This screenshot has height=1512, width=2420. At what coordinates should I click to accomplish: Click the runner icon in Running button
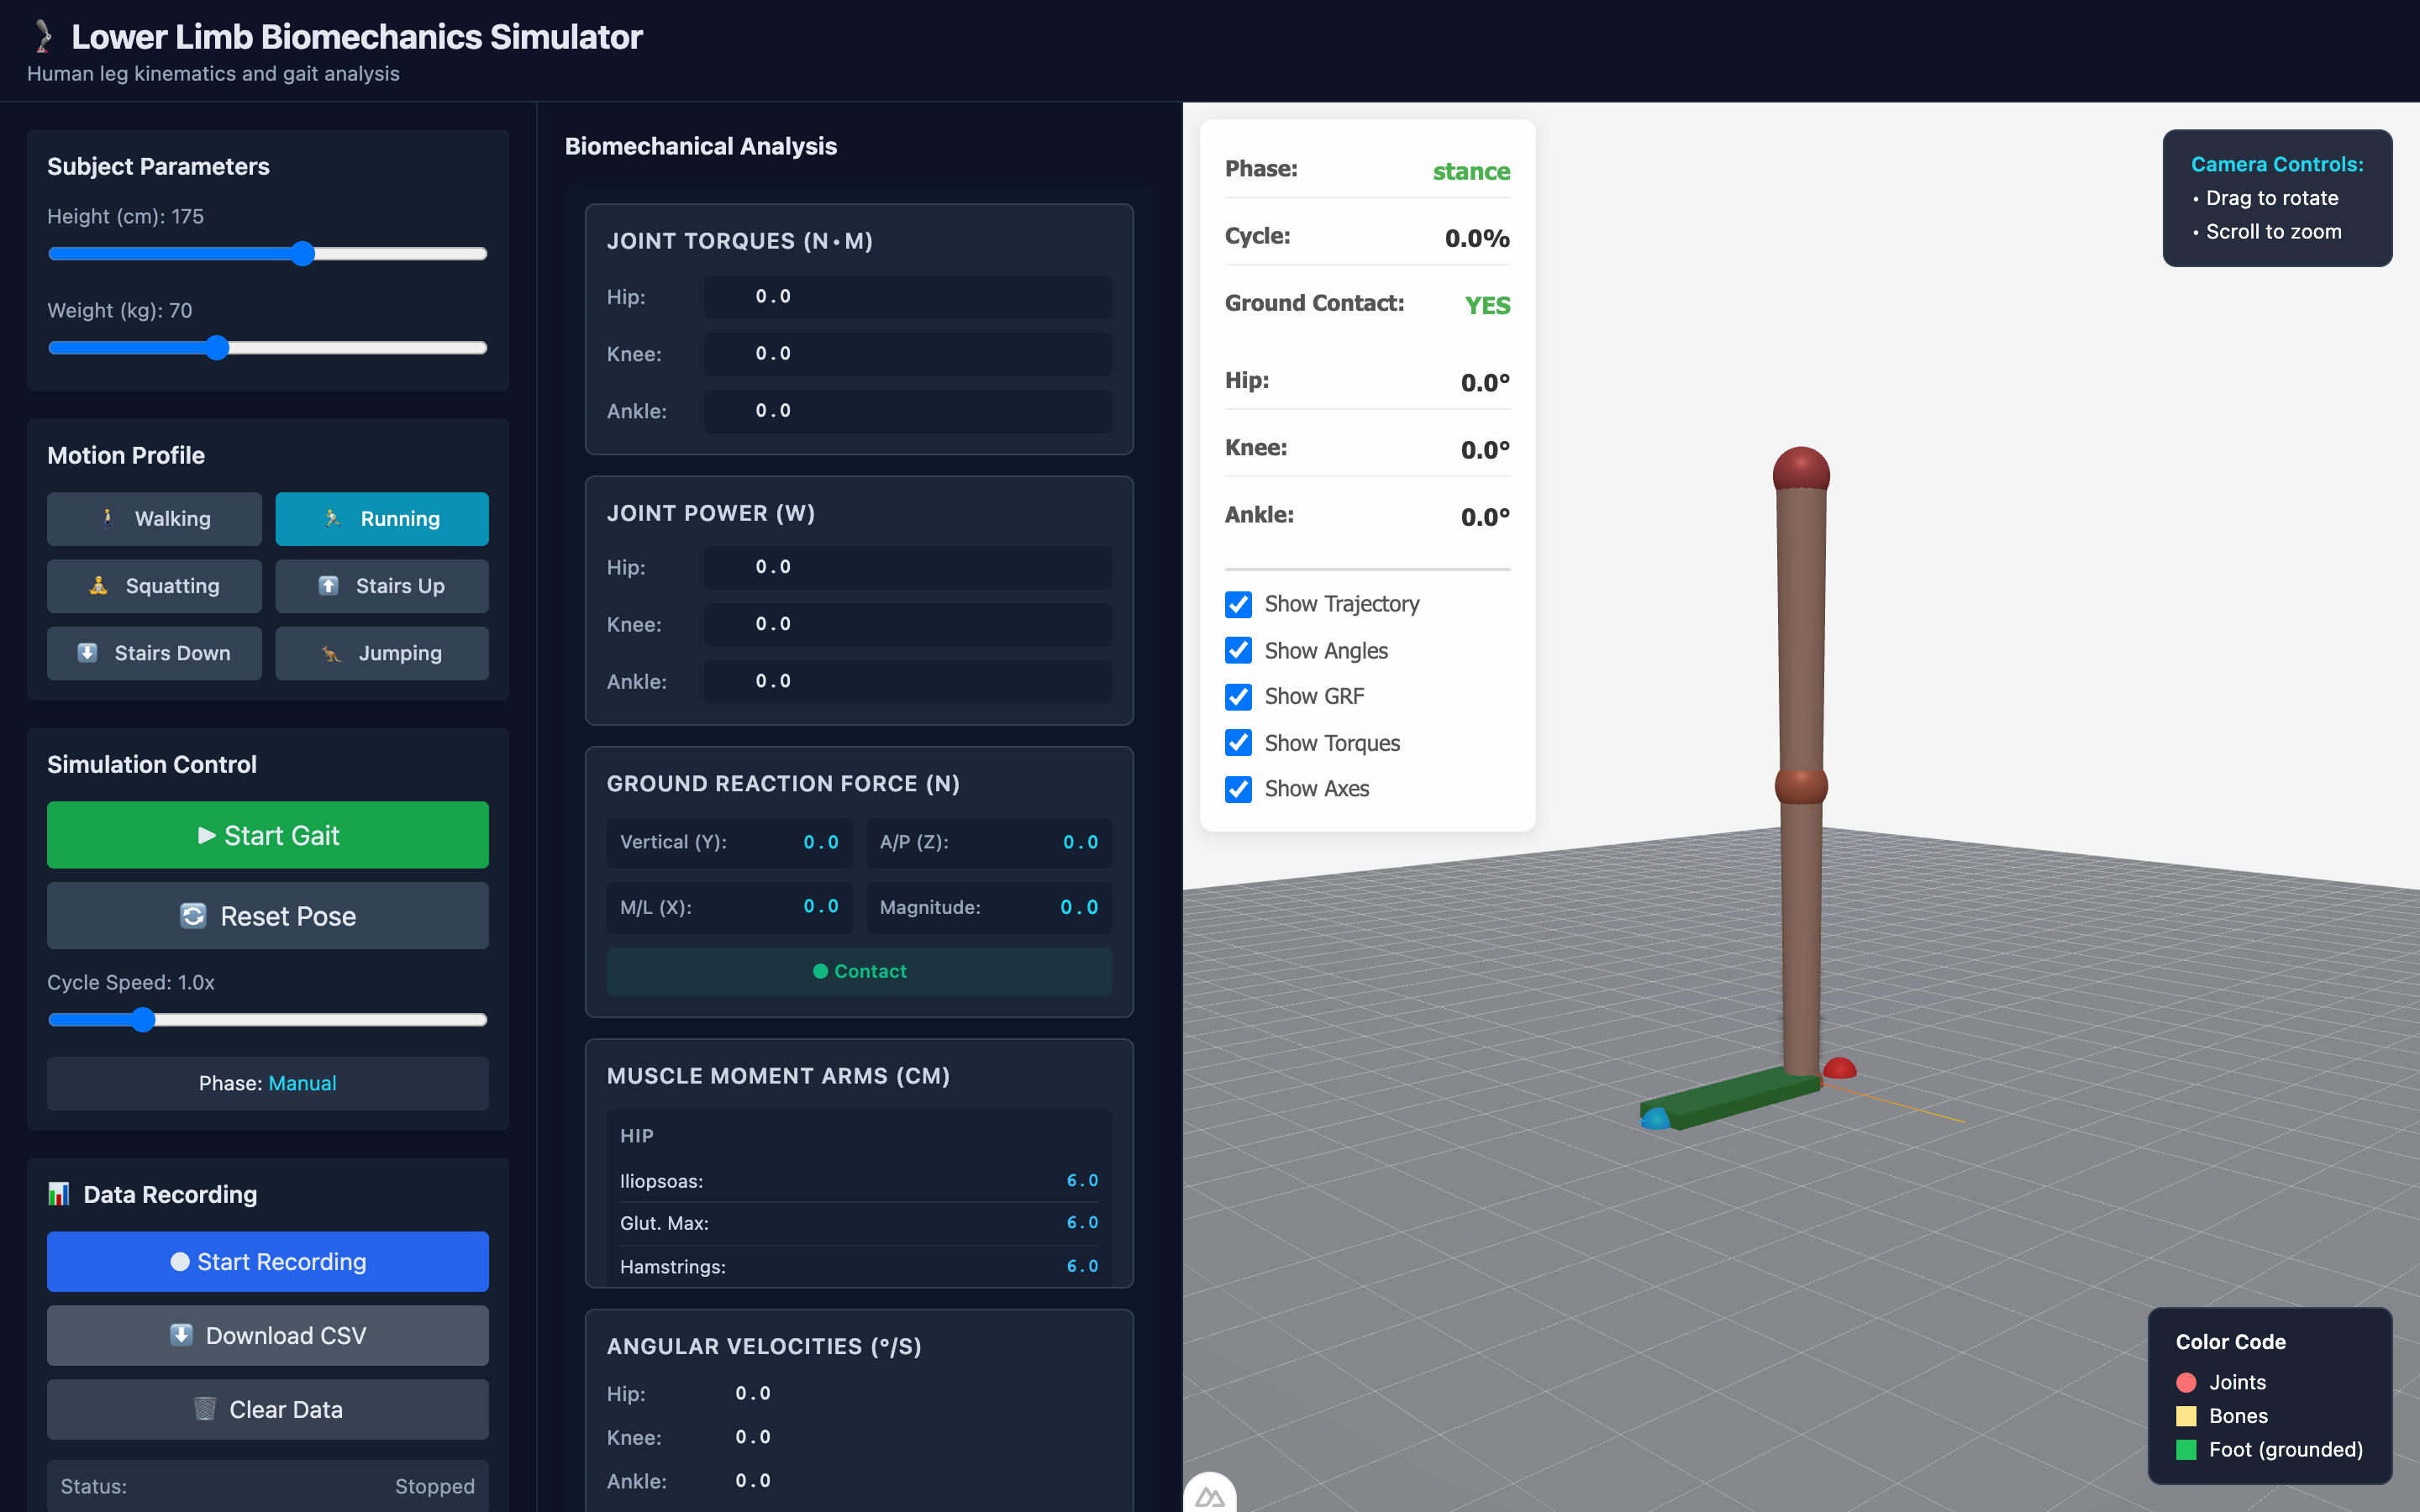(x=333, y=518)
